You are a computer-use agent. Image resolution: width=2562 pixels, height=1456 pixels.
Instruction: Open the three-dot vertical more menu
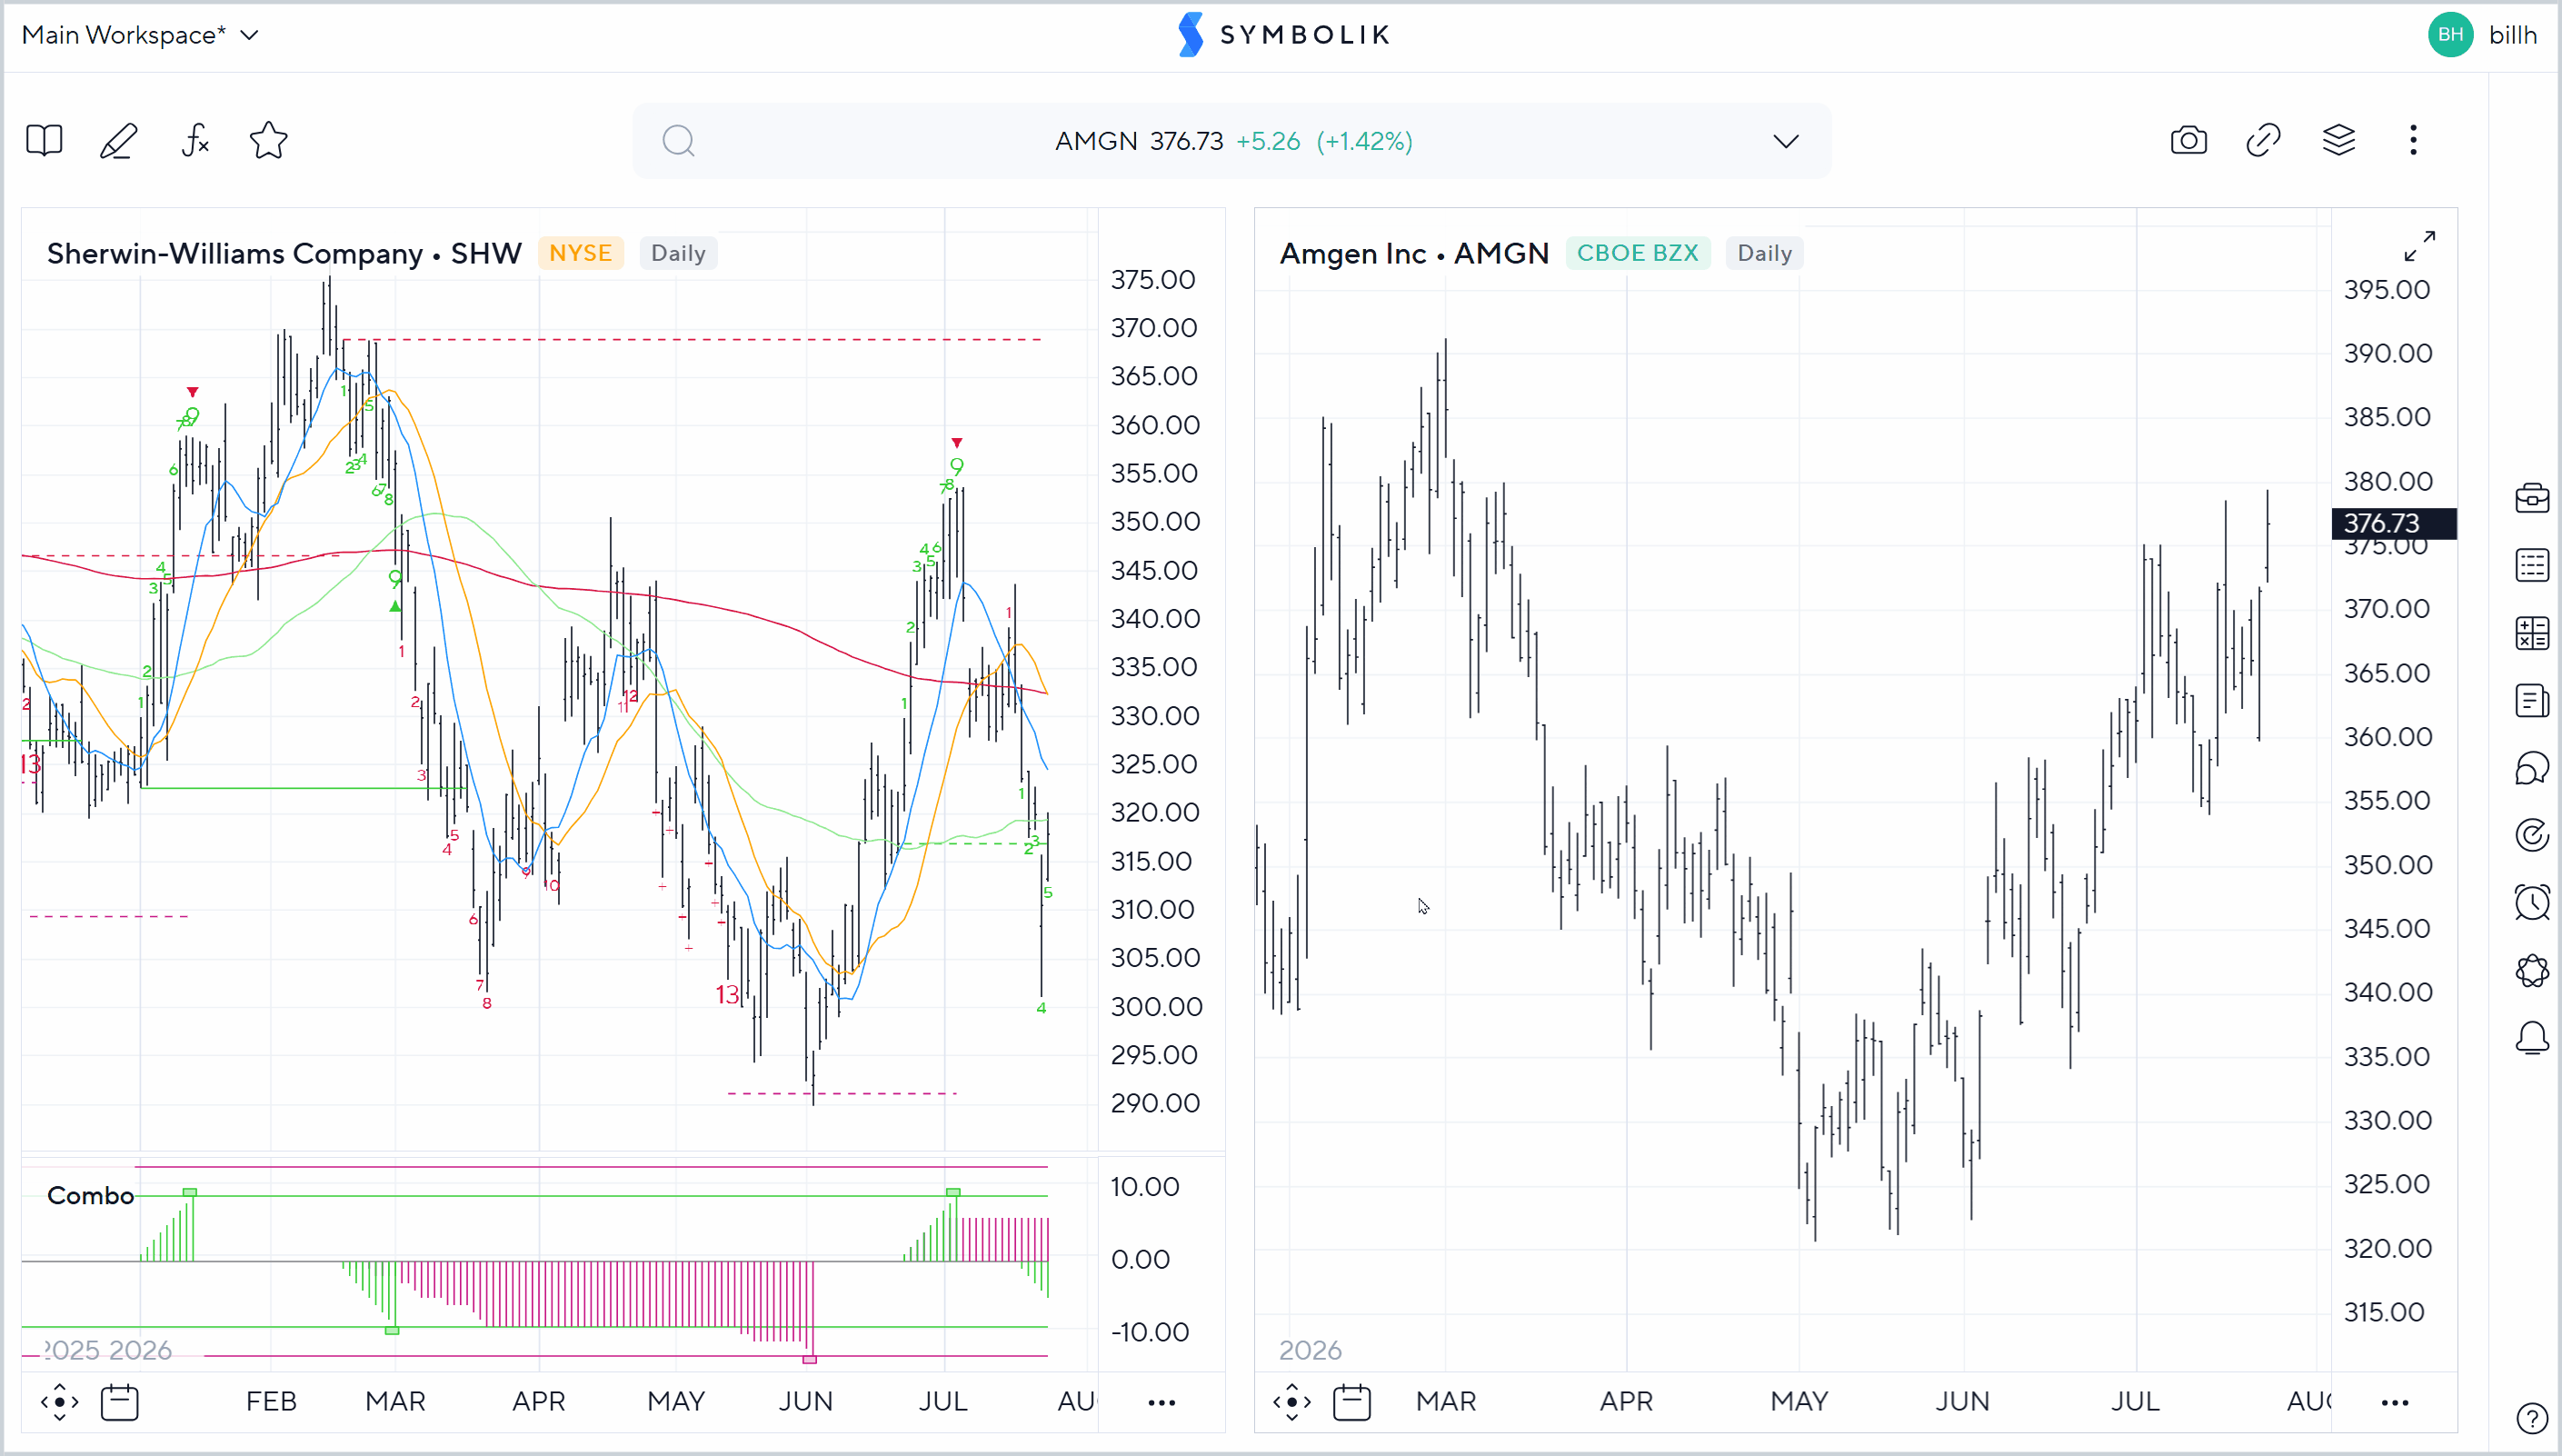(x=2413, y=141)
